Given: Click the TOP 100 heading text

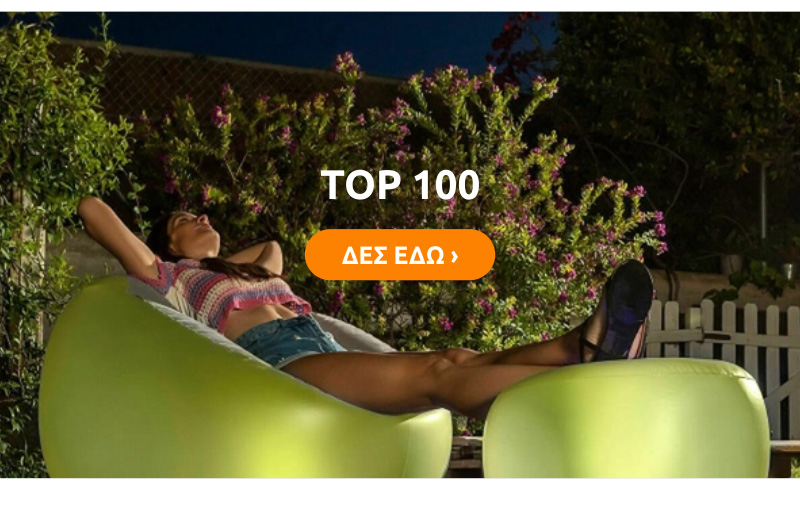Looking at the screenshot, I should point(400,184).
